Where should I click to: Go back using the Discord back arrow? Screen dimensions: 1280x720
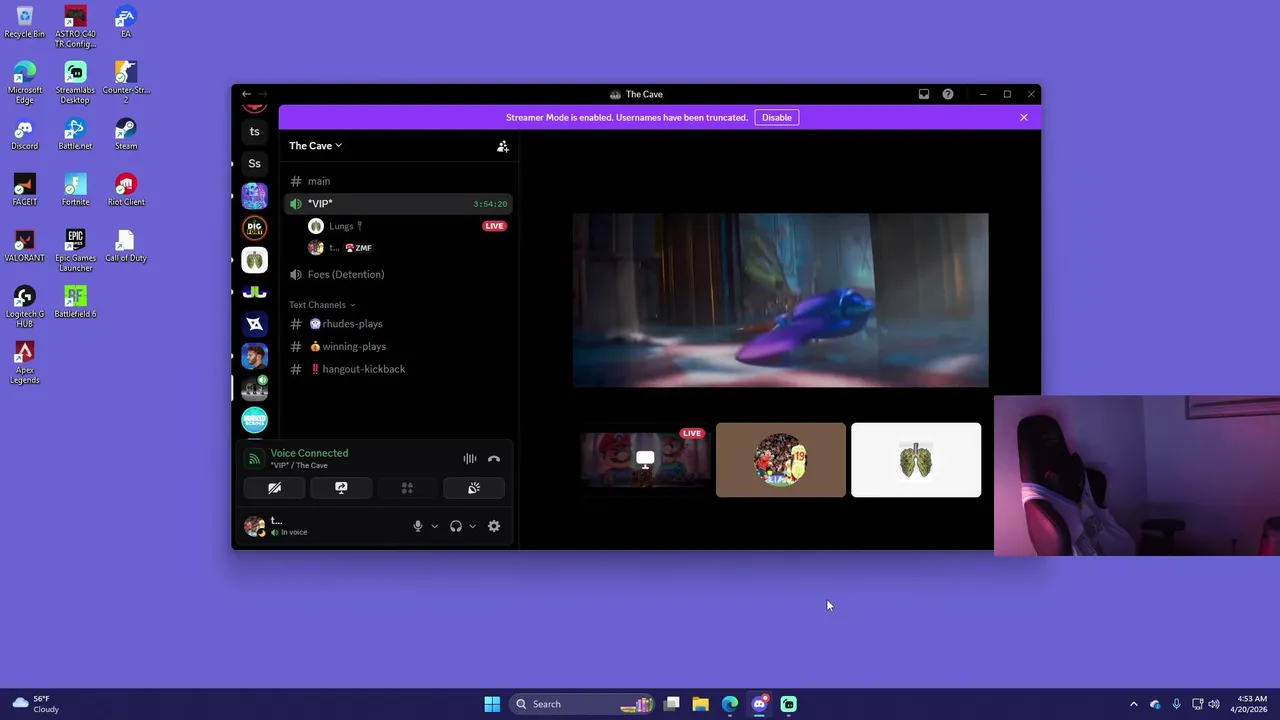click(246, 94)
